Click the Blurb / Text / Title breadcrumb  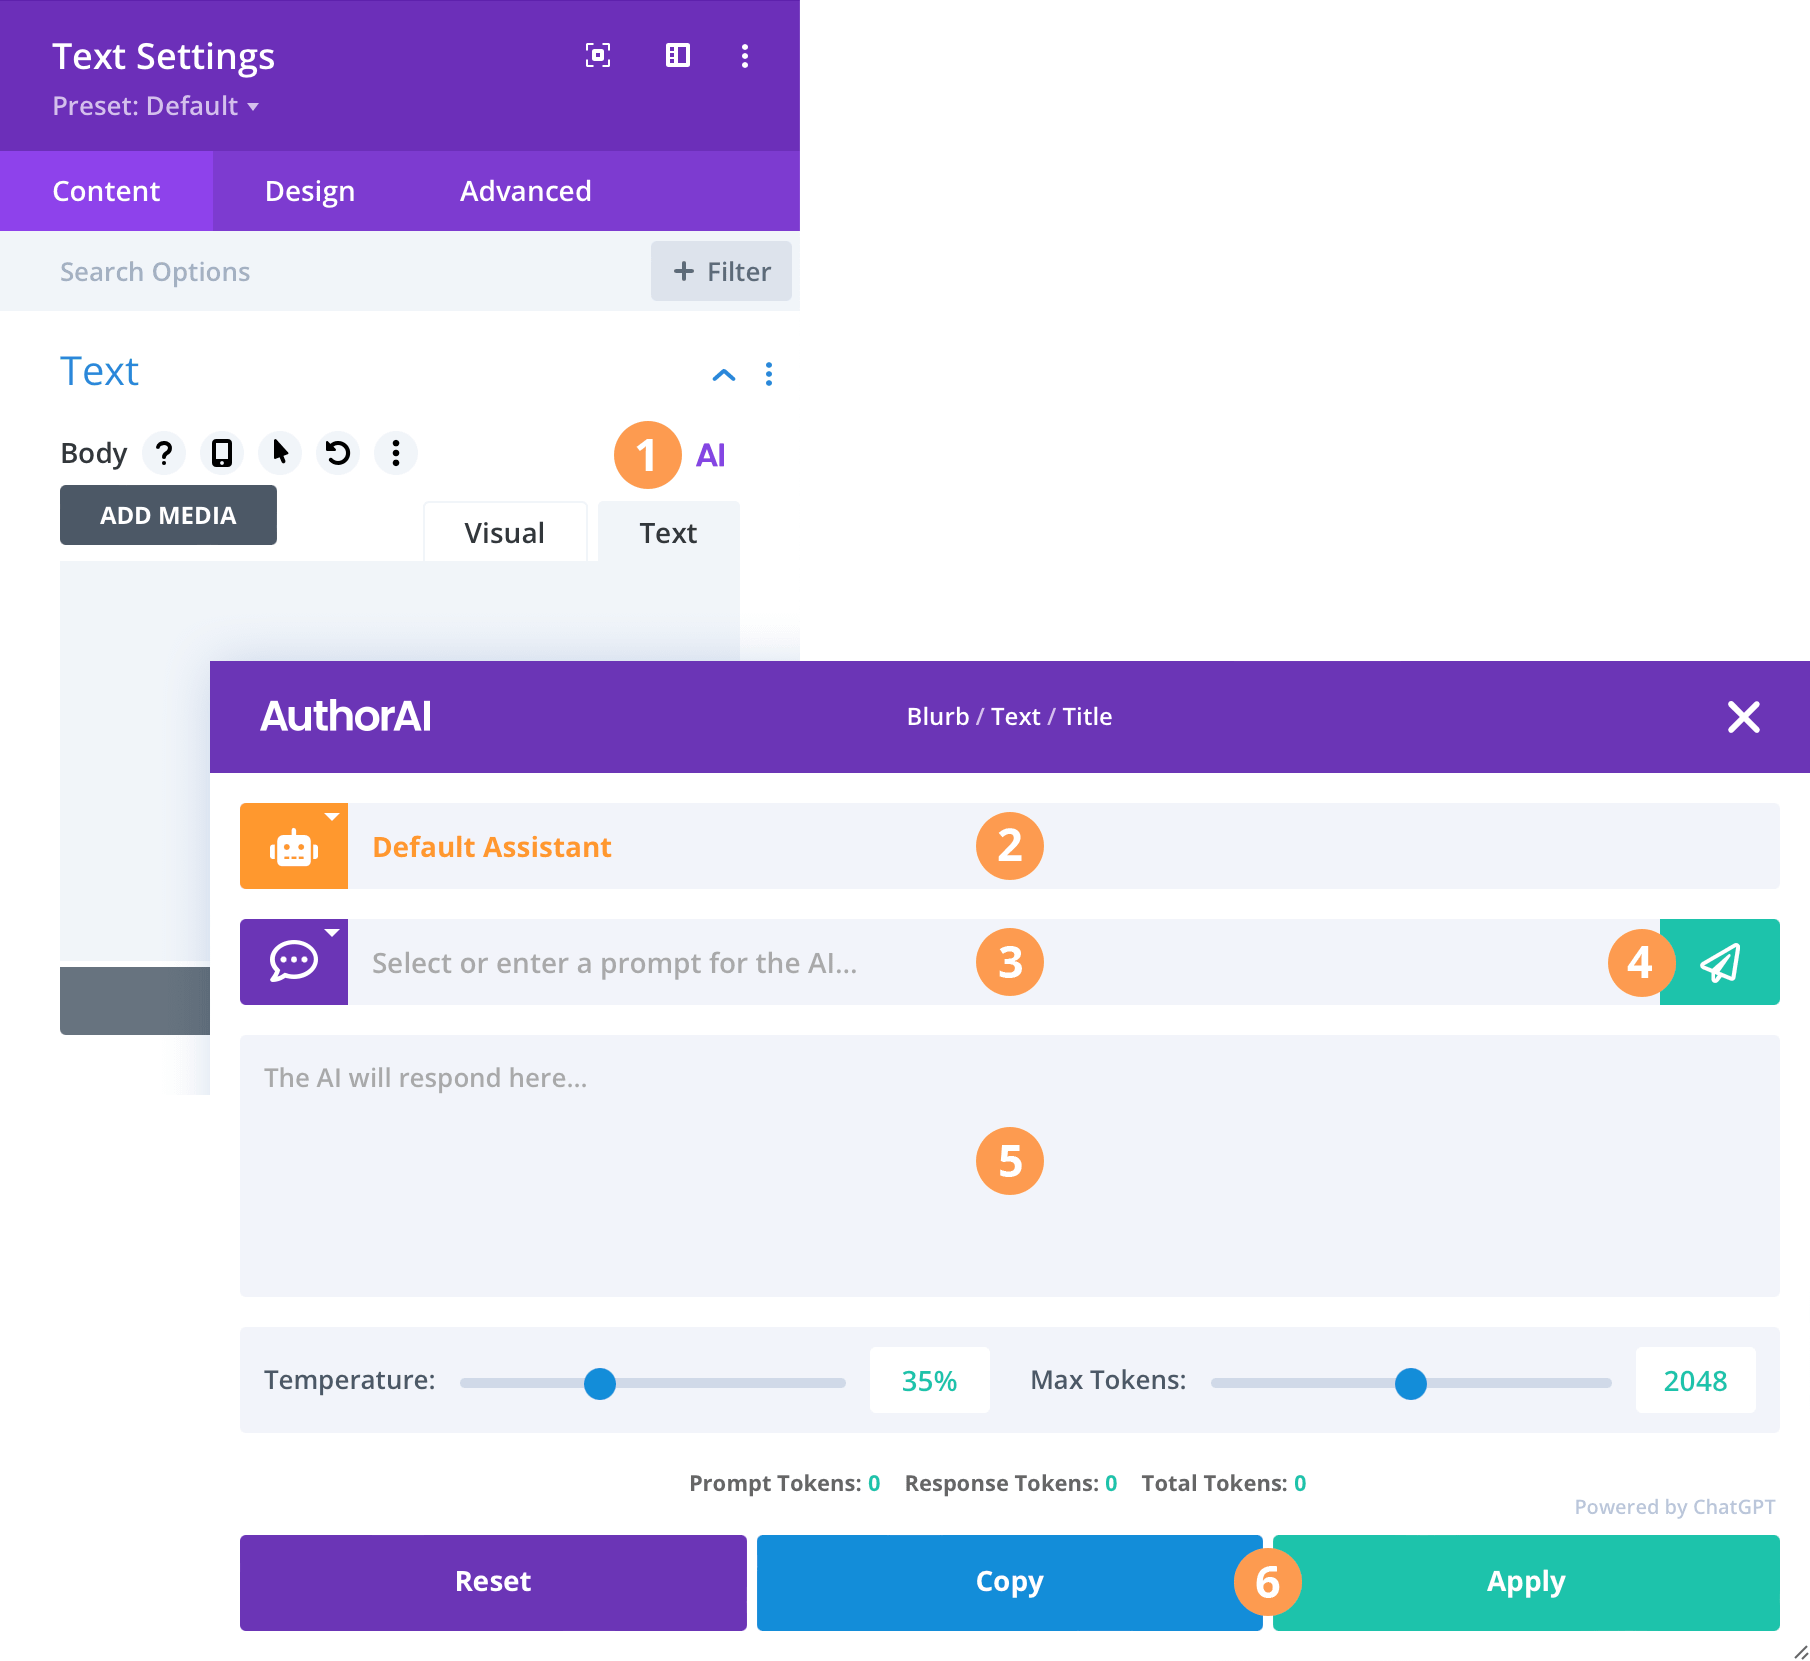(x=1010, y=717)
